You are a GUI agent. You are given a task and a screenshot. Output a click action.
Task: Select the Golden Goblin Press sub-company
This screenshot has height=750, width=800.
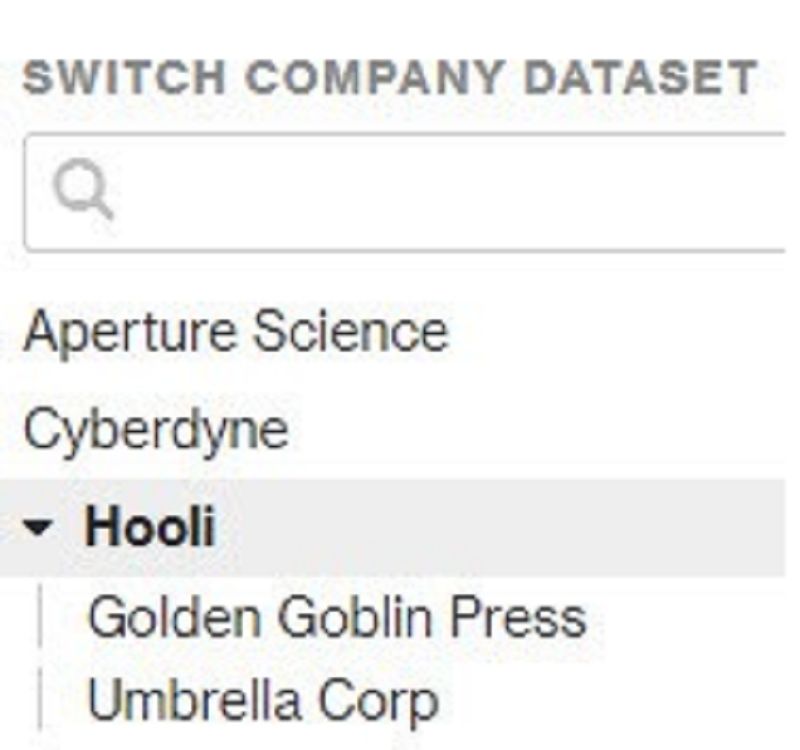pos(336,617)
